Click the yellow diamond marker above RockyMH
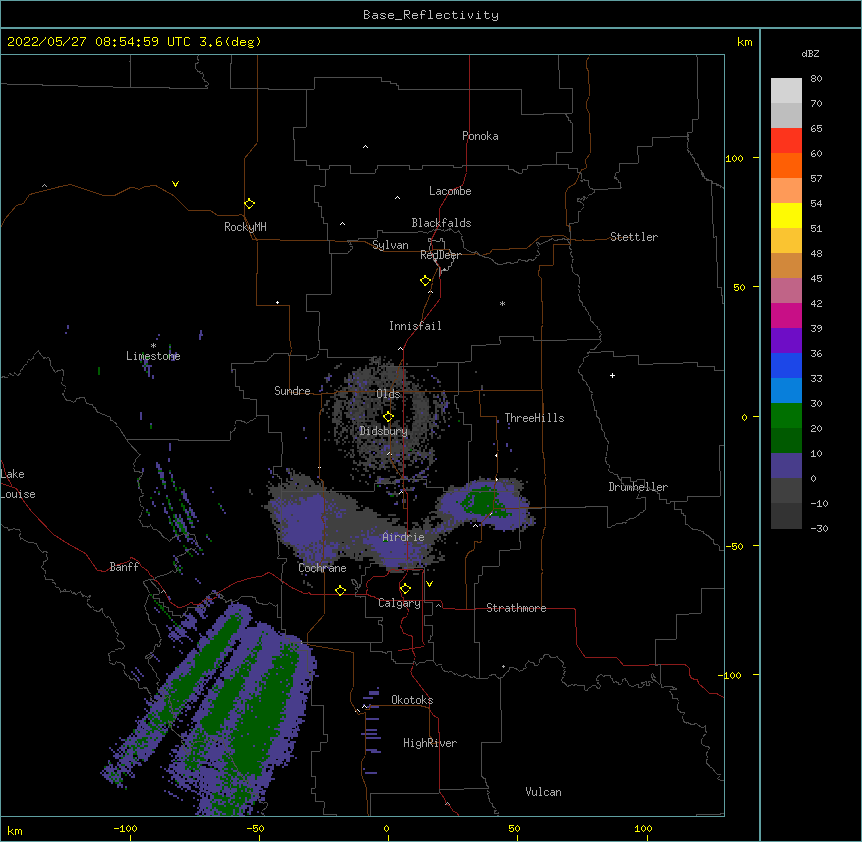This screenshot has width=862, height=842. coord(249,204)
